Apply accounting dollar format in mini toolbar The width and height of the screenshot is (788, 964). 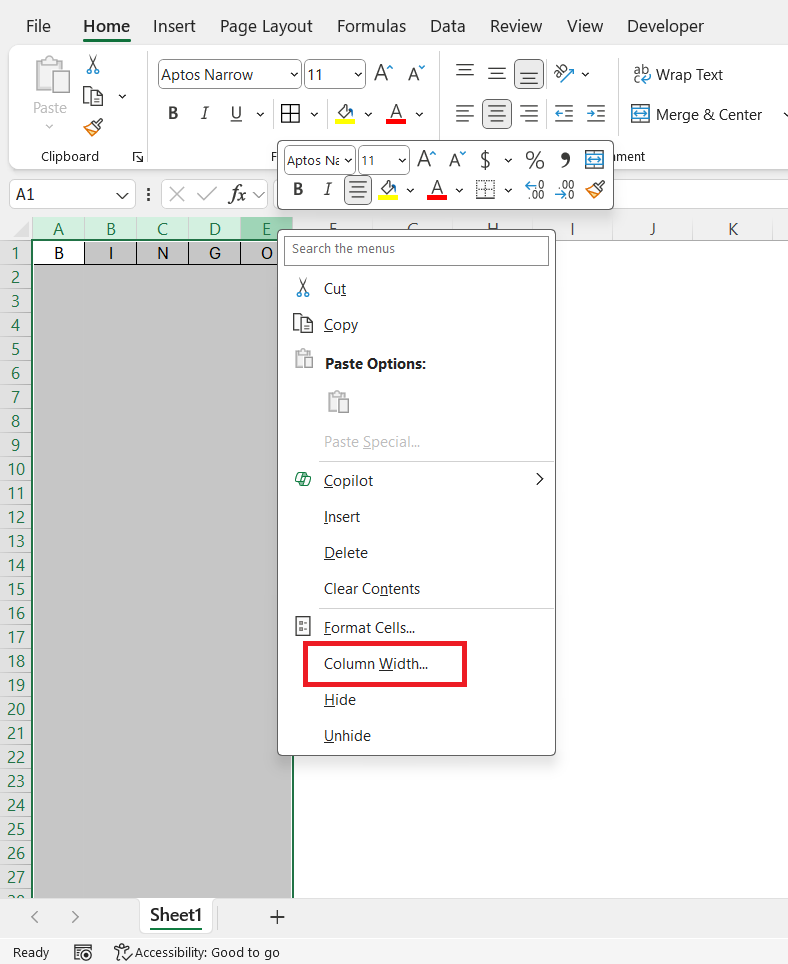[x=485, y=160]
